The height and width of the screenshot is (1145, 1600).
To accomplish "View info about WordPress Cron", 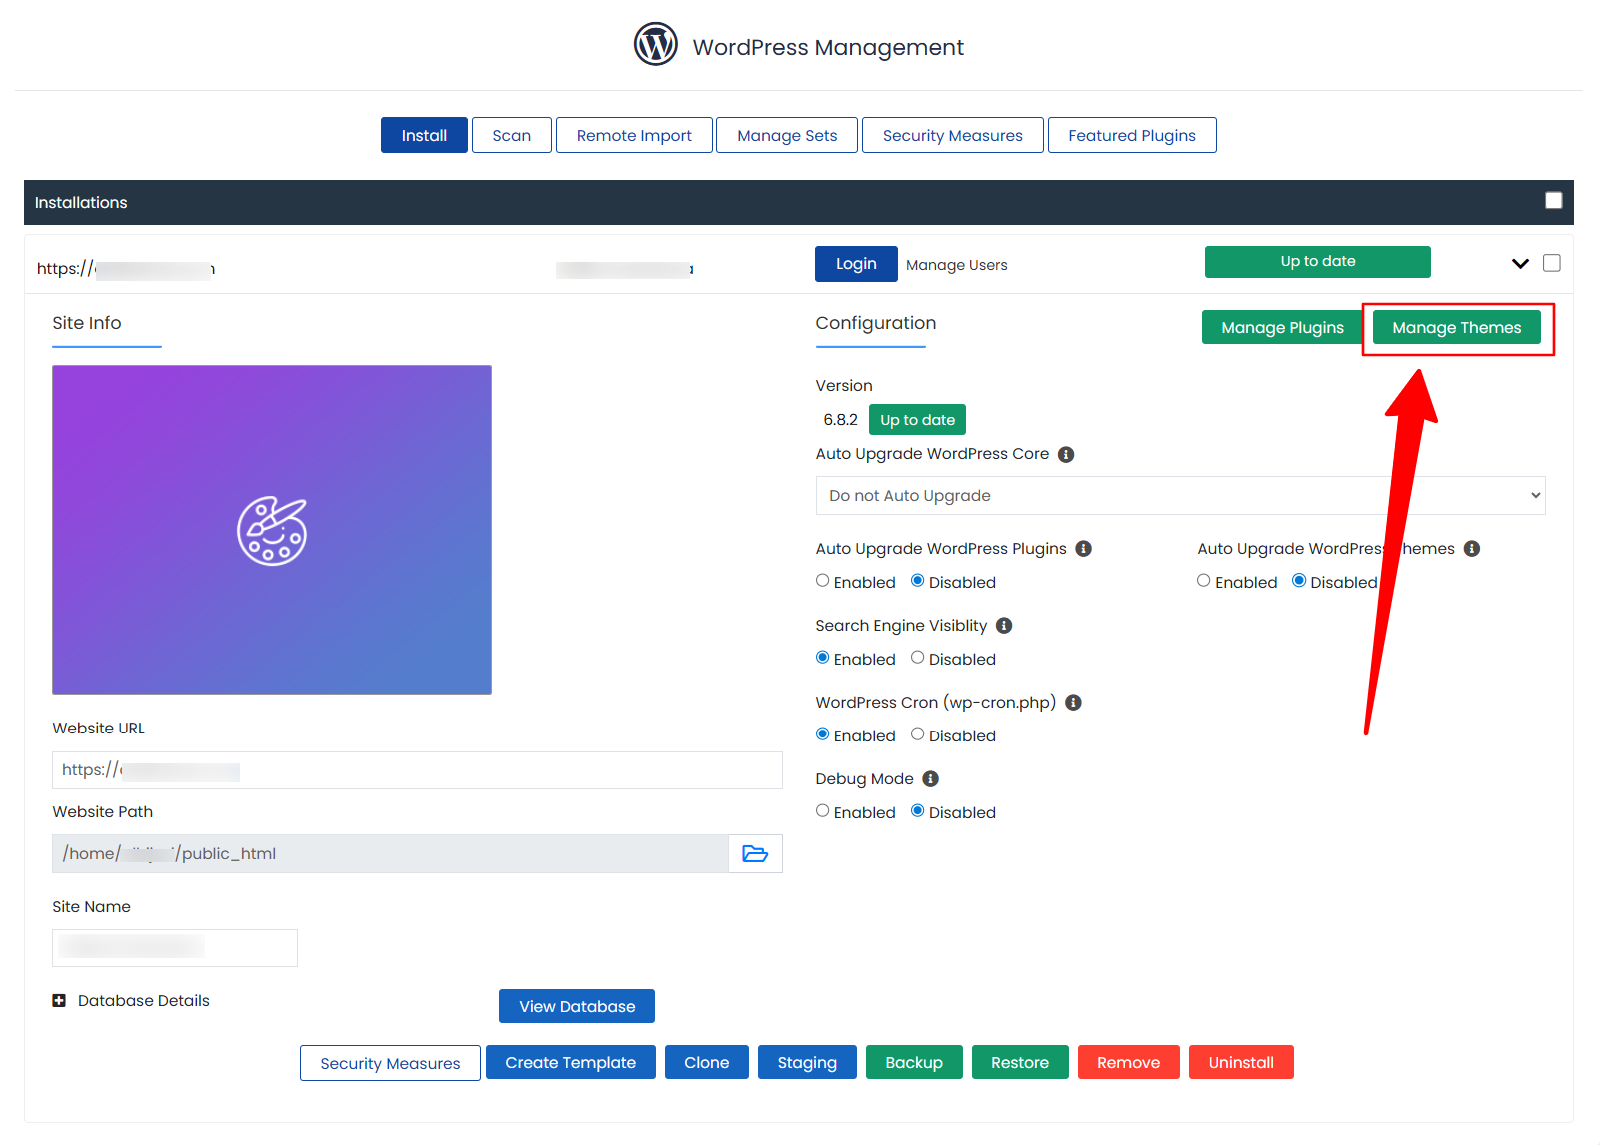I will click(1073, 703).
